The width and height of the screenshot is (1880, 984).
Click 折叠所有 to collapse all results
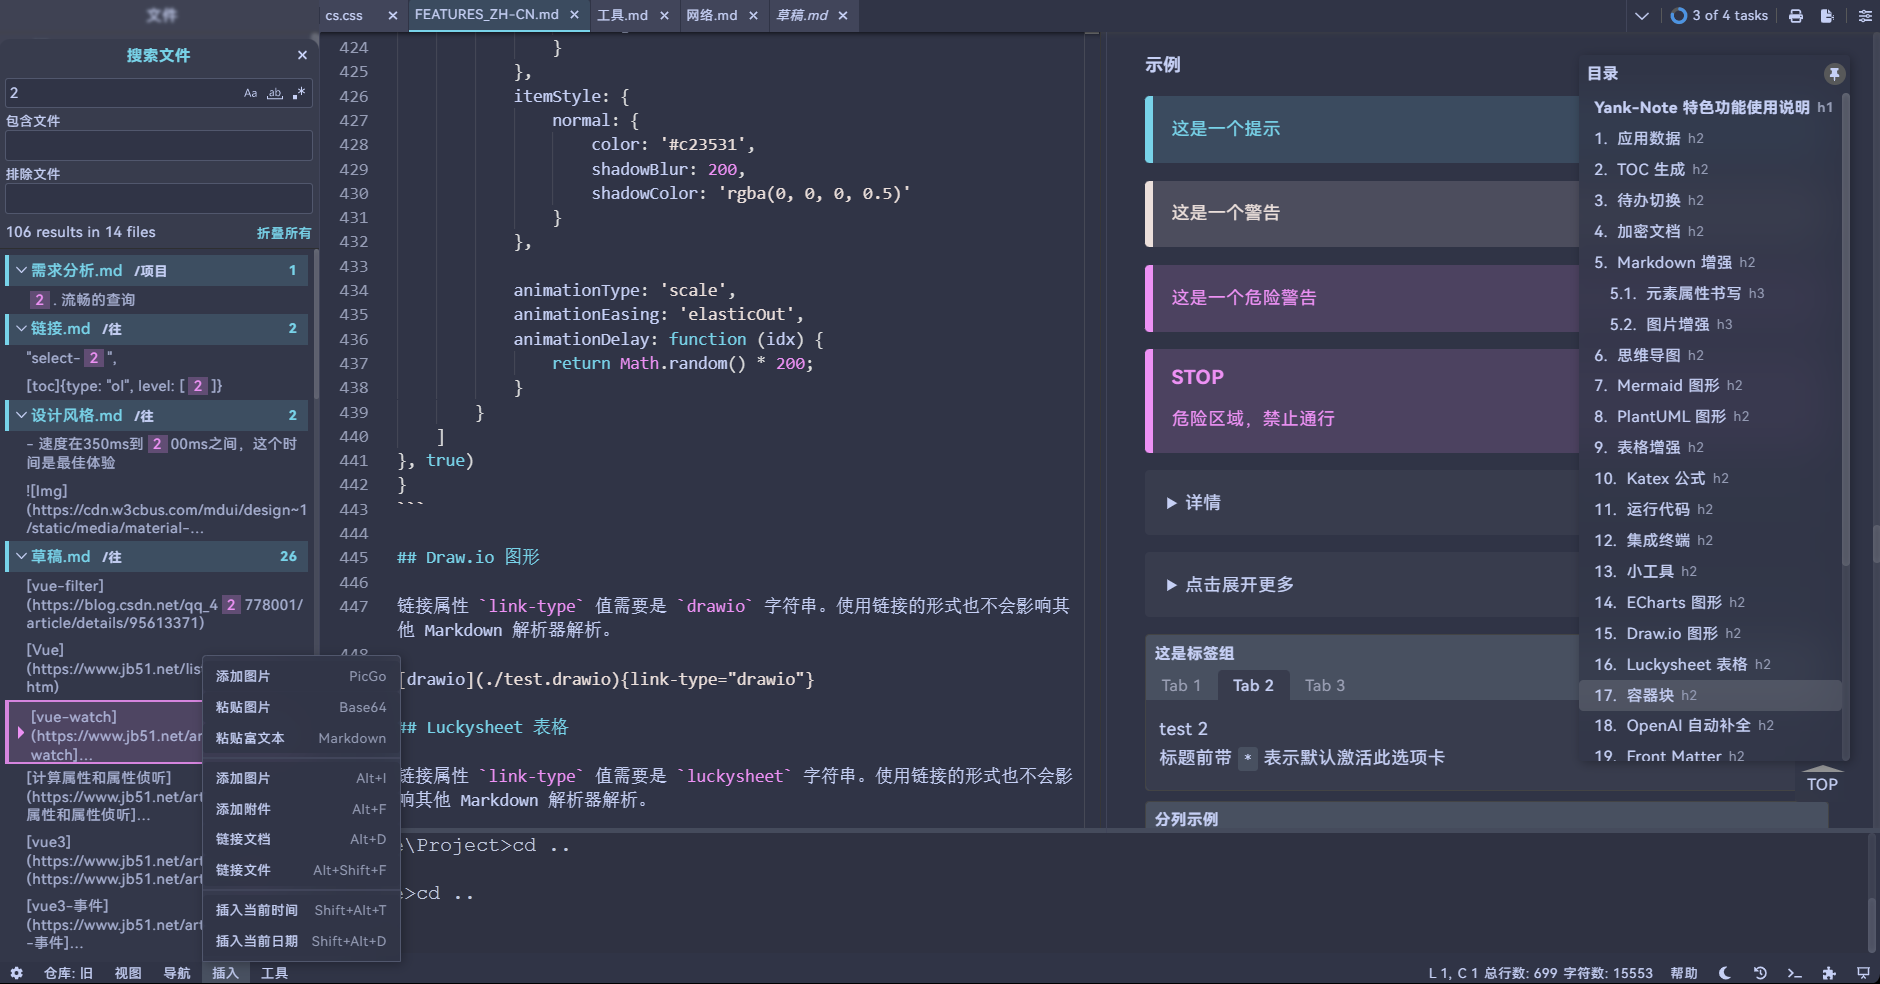[284, 233]
